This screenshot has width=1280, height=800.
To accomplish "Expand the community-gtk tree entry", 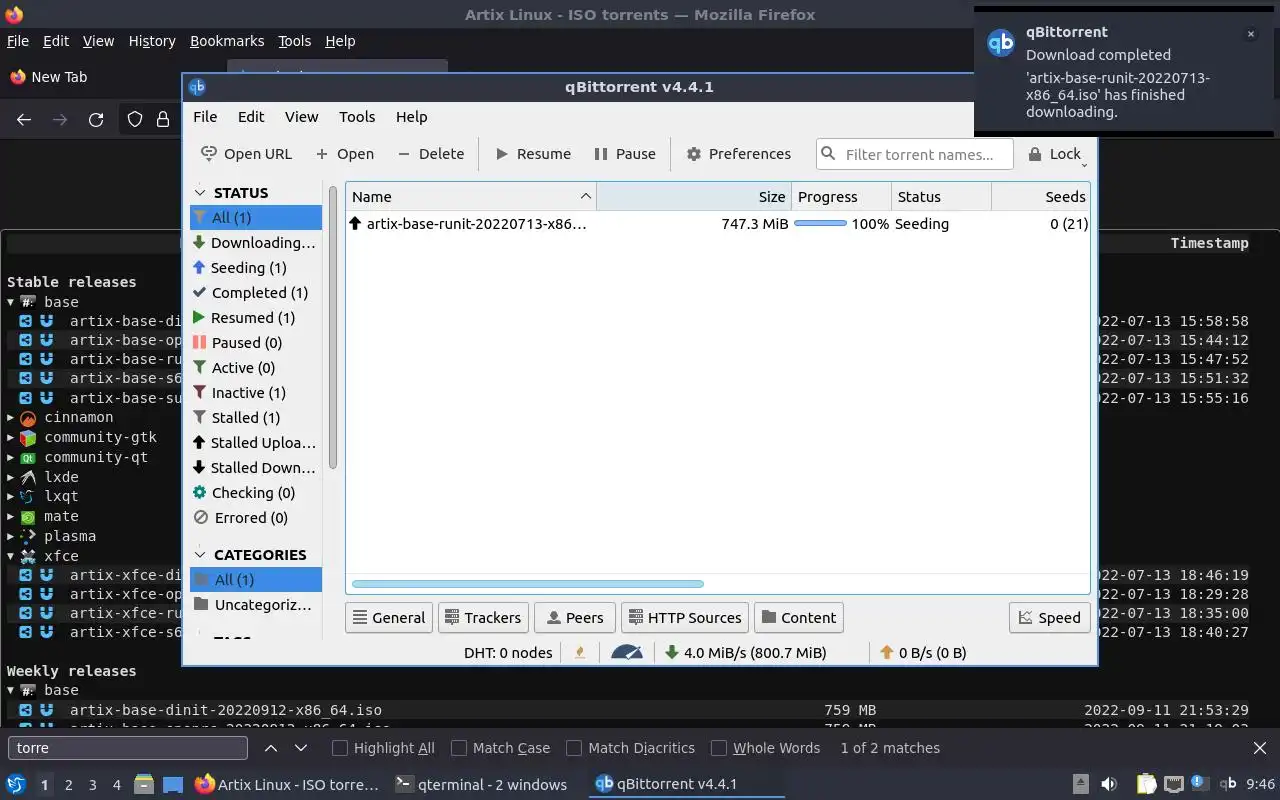I will [11, 437].
